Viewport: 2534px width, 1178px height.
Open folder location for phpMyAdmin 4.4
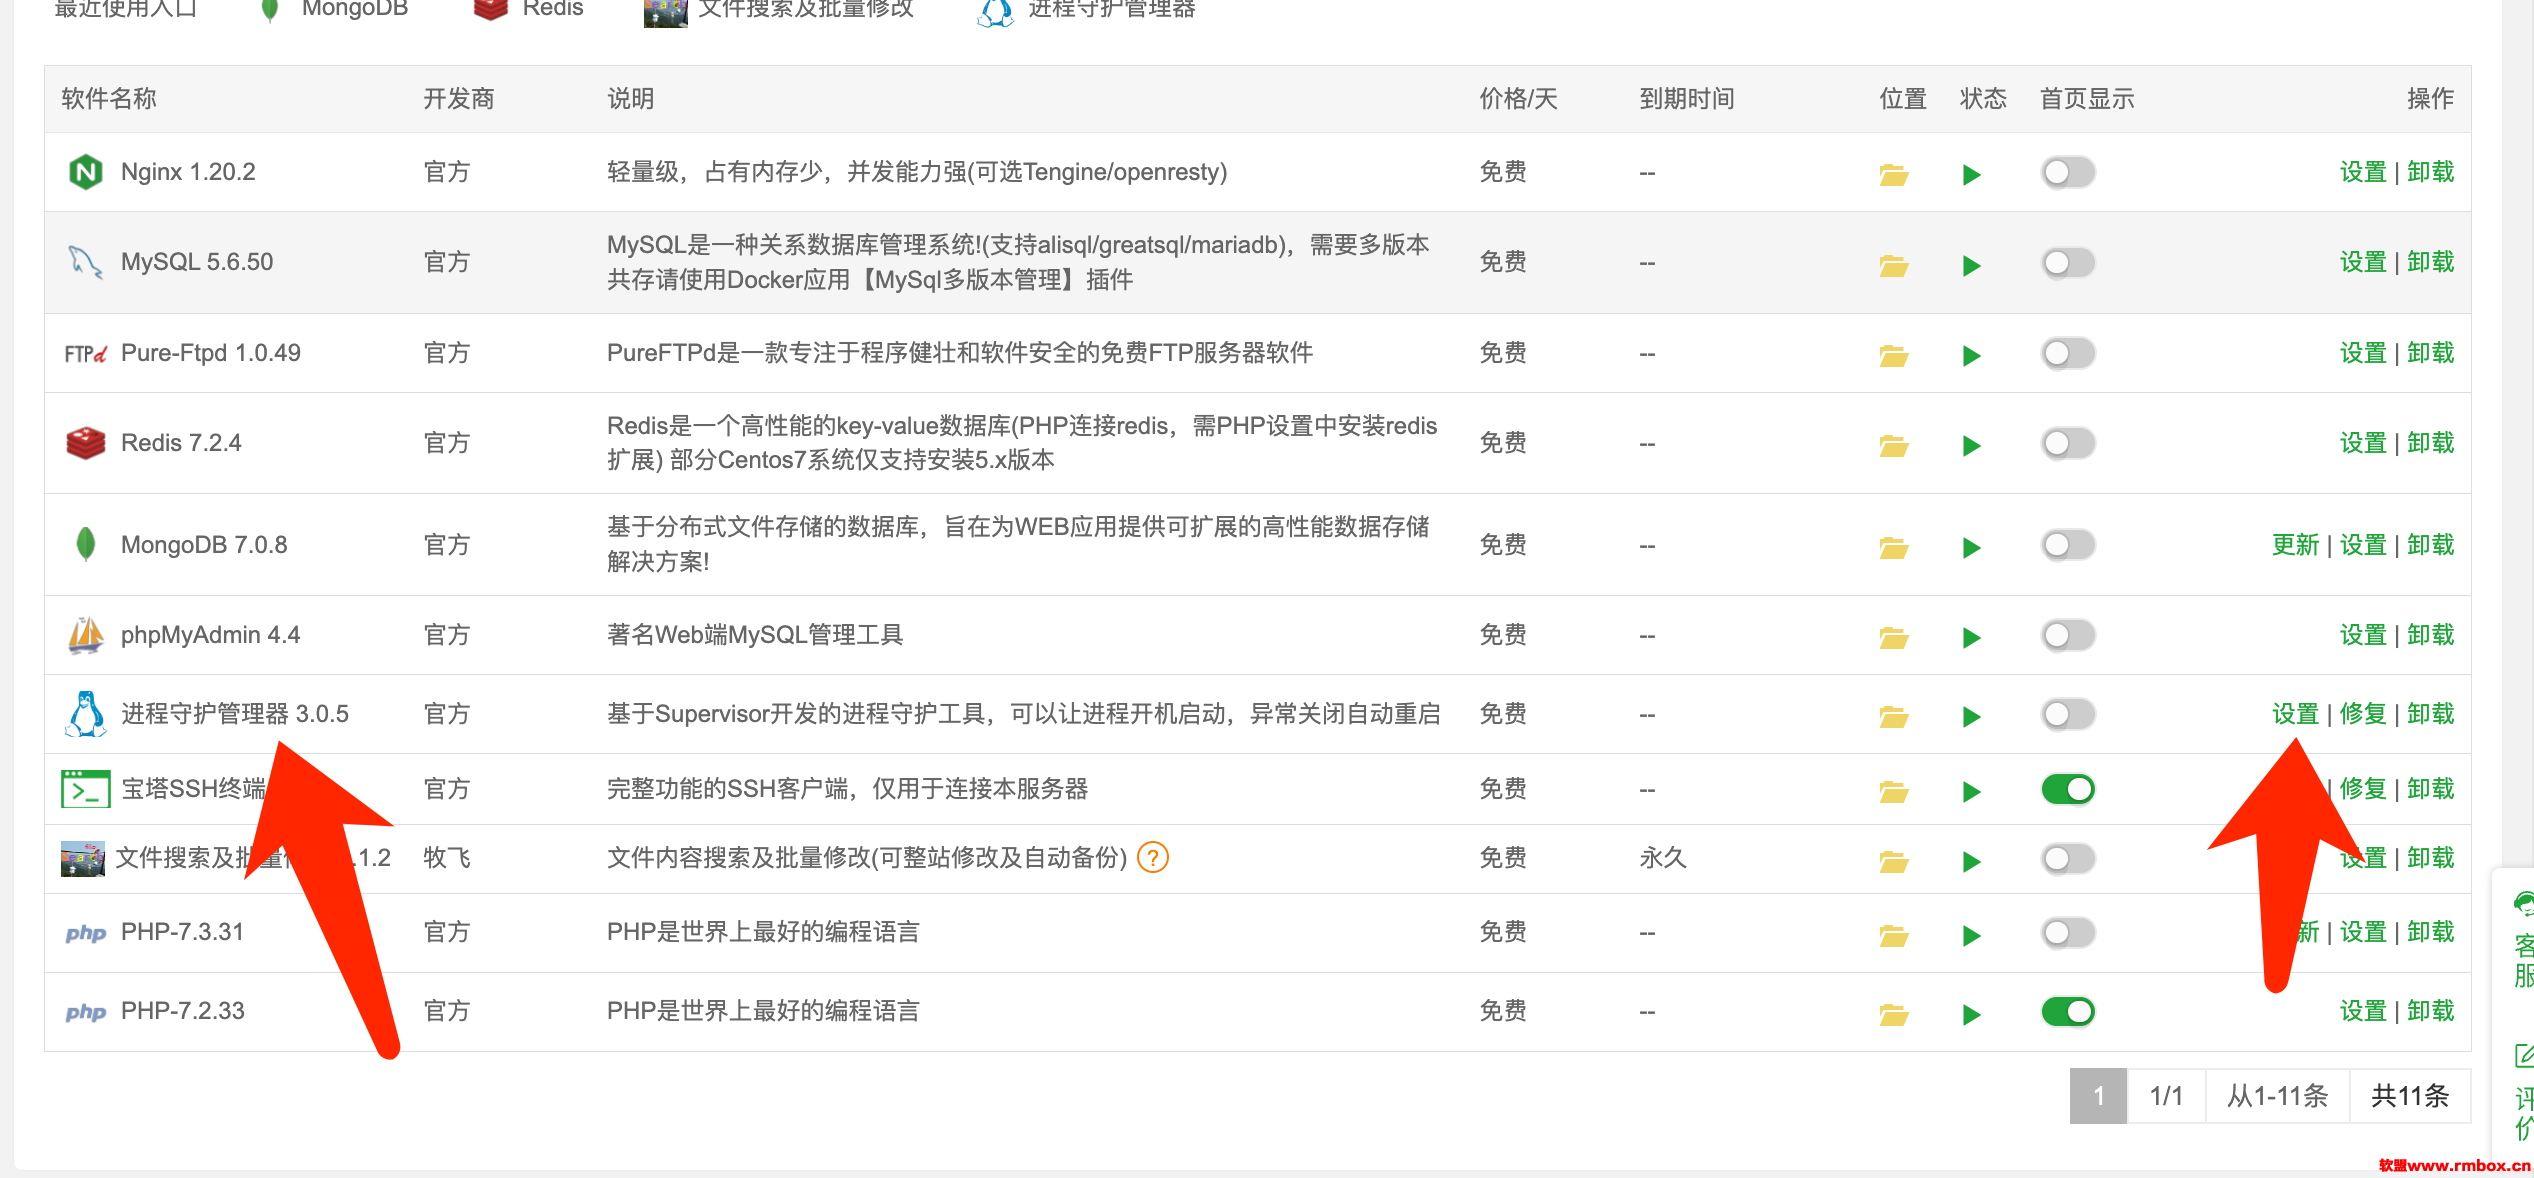[x=1894, y=638]
